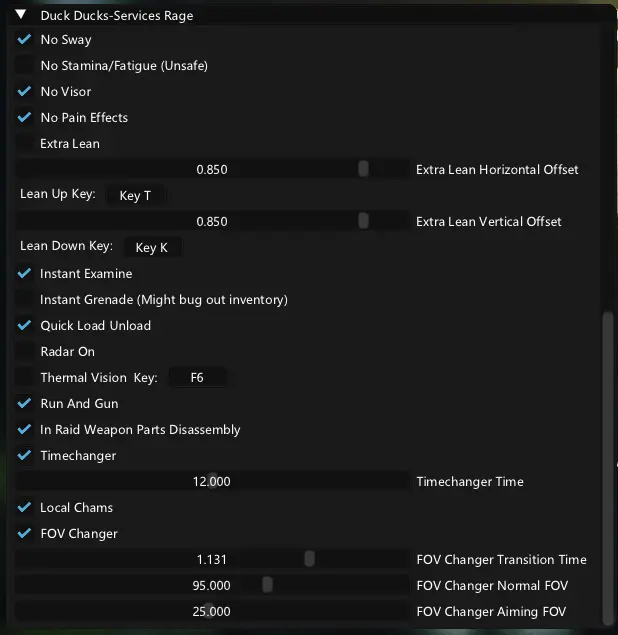The width and height of the screenshot is (618, 635).
Task: Click the Lean Up Key T button
Action: click(135, 196)
